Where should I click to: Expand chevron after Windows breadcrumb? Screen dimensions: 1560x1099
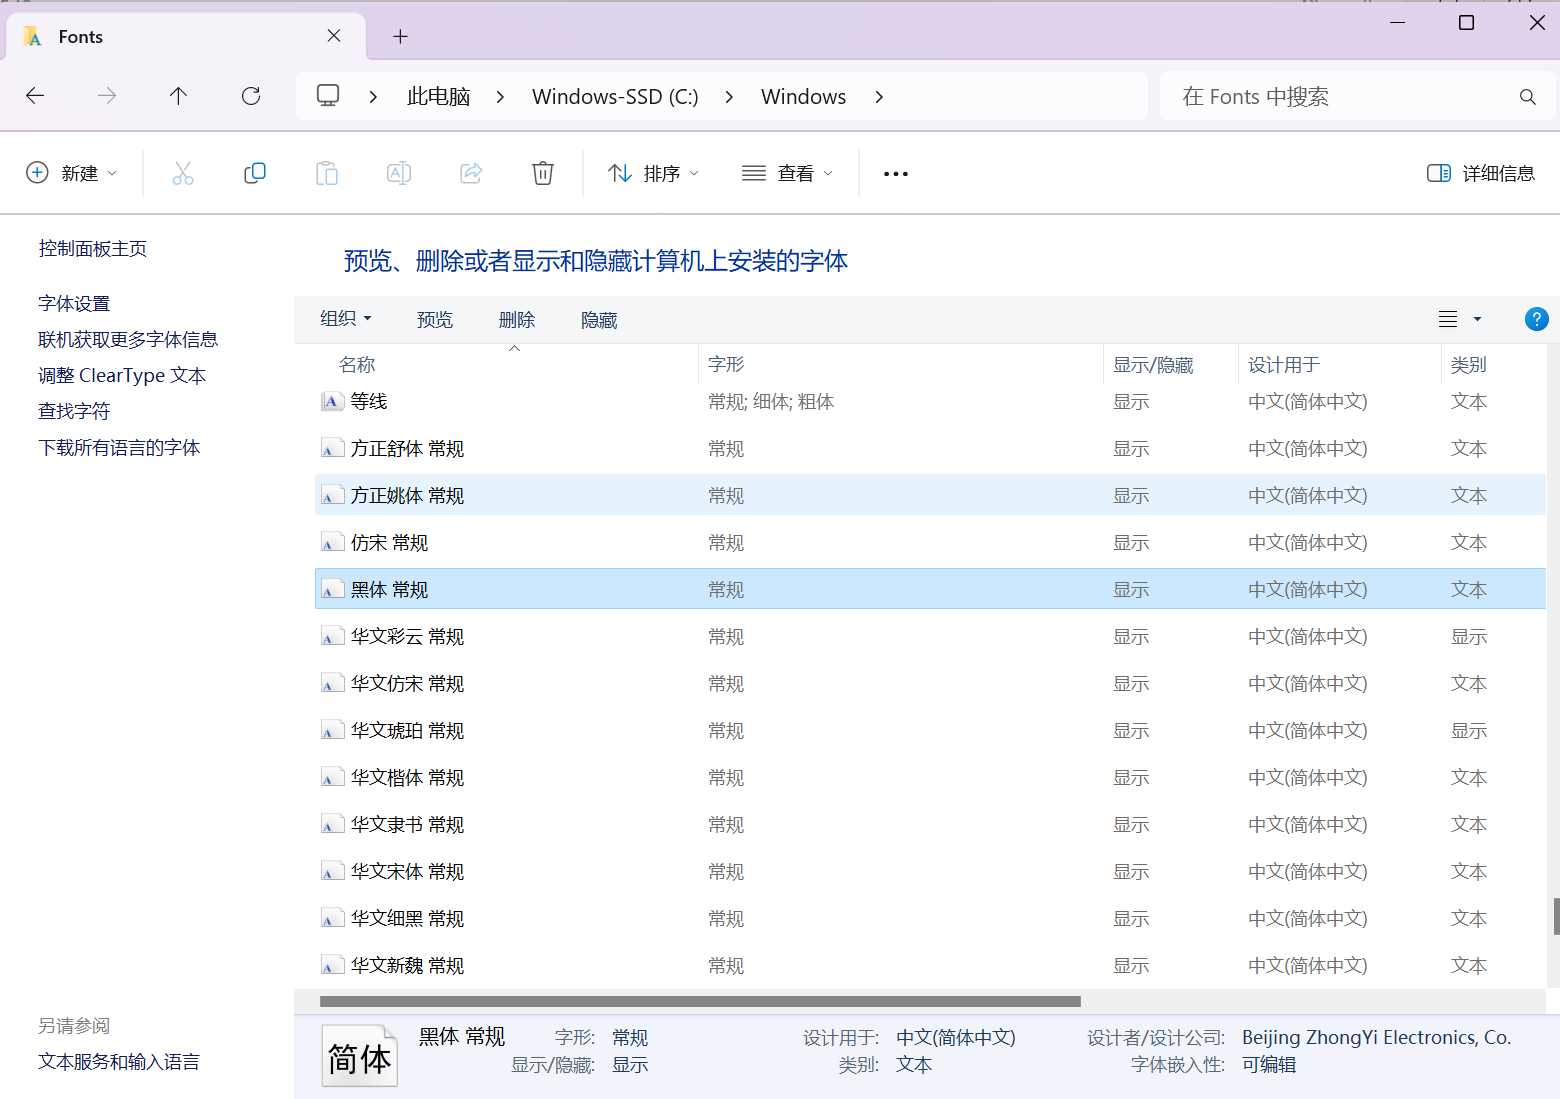pyautogui.click(x=879, y=97)
